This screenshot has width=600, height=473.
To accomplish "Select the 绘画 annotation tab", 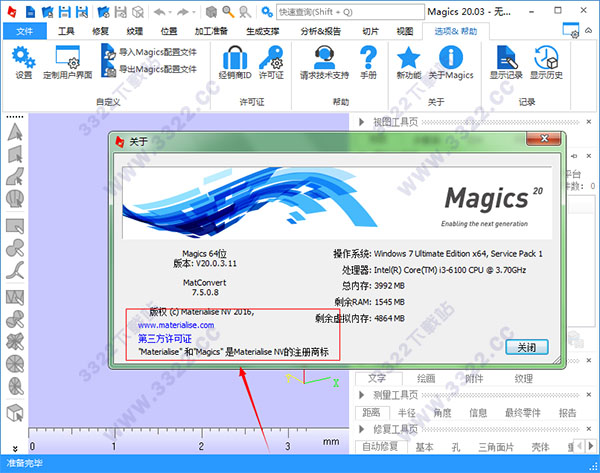I will (x=426, y=378).
